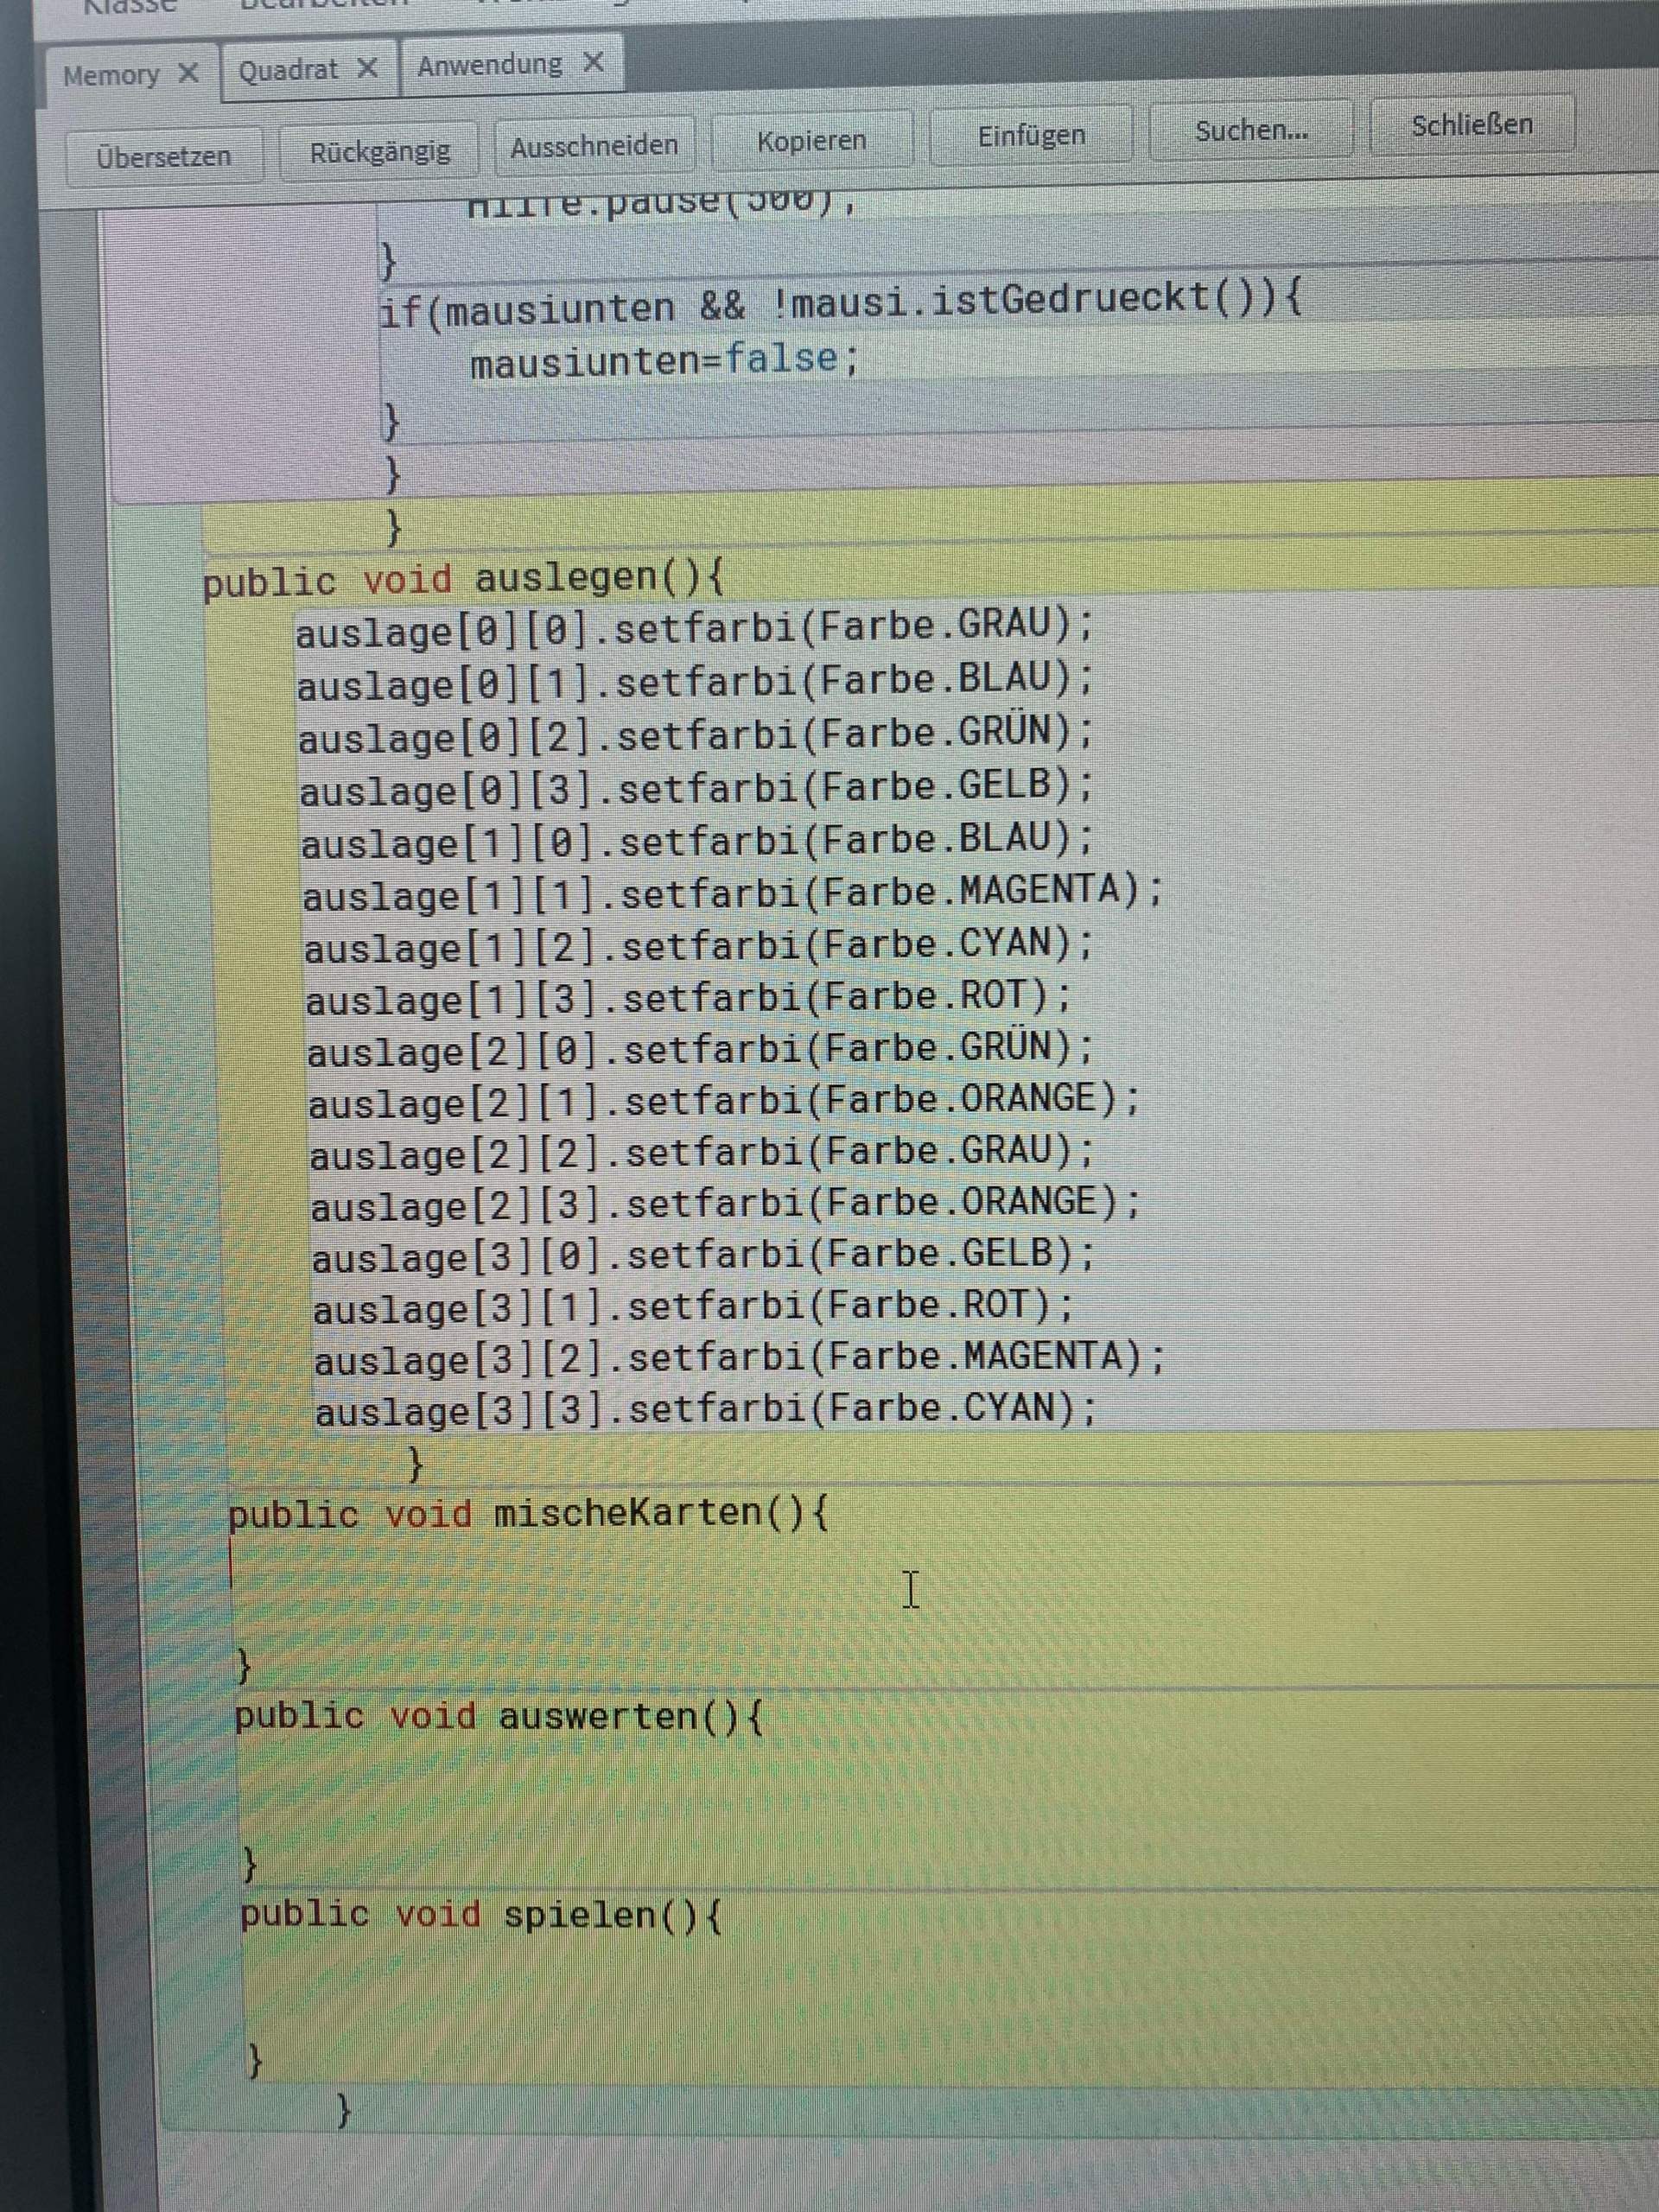Click the line 'auslage[3][1].setfarbi(Farbe.ROT);'
The width and height of the screenshot is (1659, 2212).
[693, 1308]
